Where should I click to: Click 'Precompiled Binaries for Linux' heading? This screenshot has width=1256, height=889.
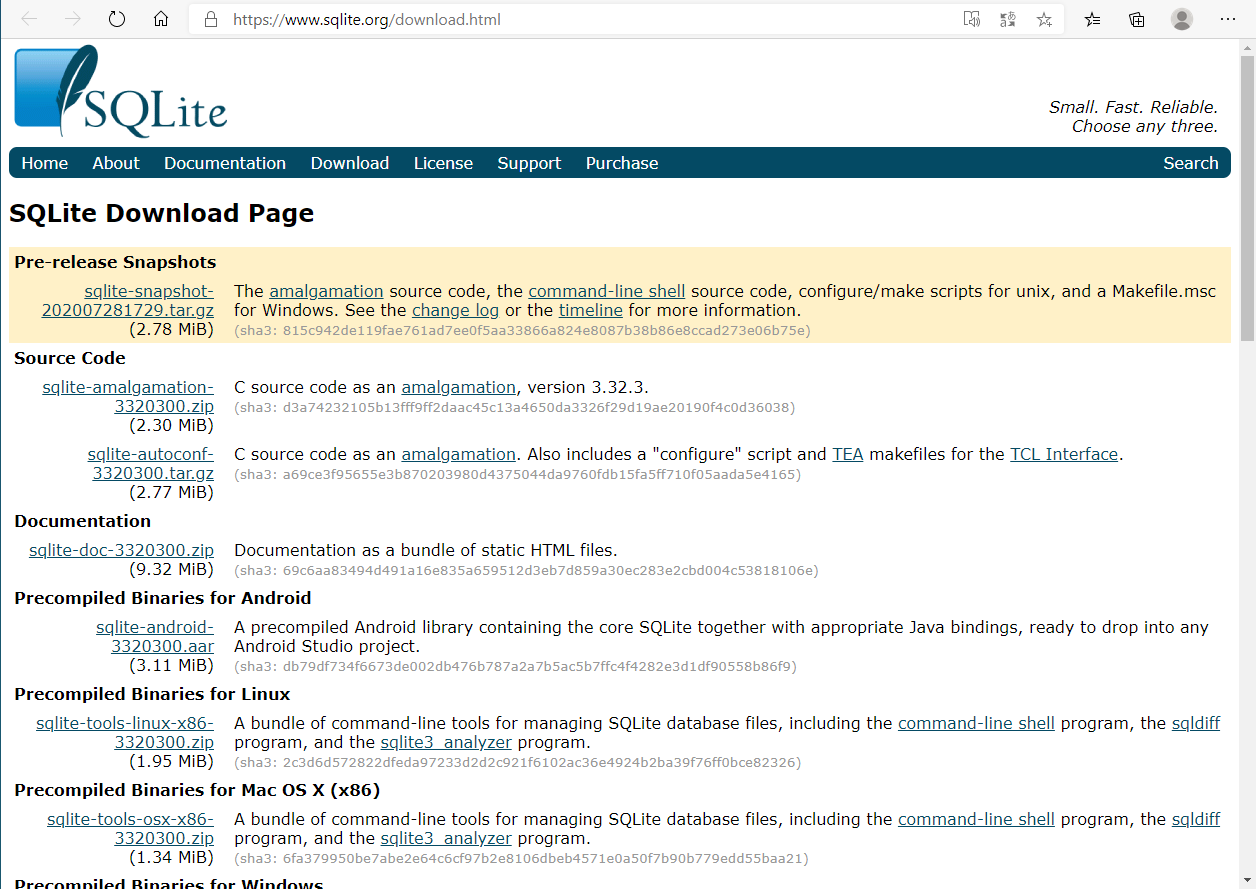[152, 694]
